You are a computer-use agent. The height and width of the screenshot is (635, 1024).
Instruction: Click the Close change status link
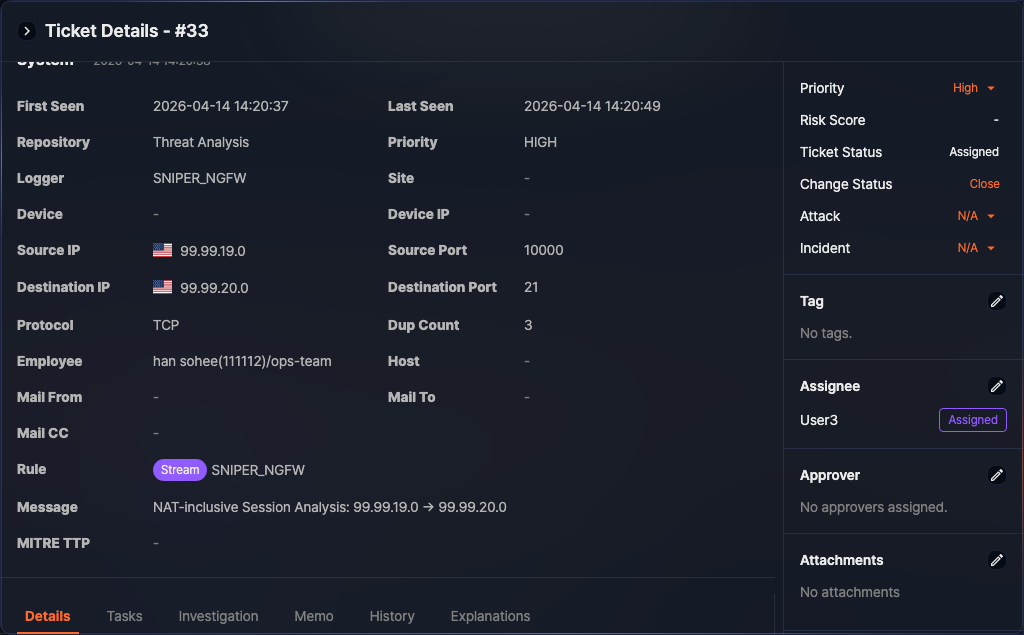click(x=984, y=184)
